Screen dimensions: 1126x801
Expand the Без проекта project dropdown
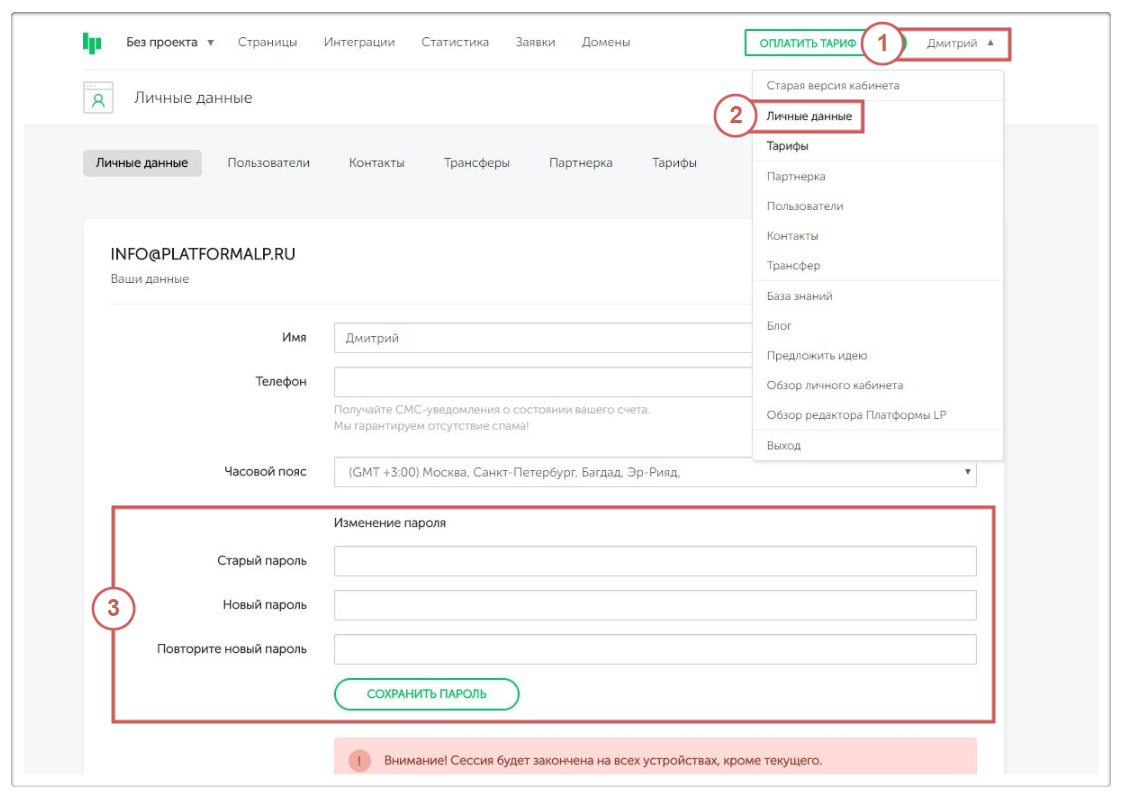tap(170, 43)
